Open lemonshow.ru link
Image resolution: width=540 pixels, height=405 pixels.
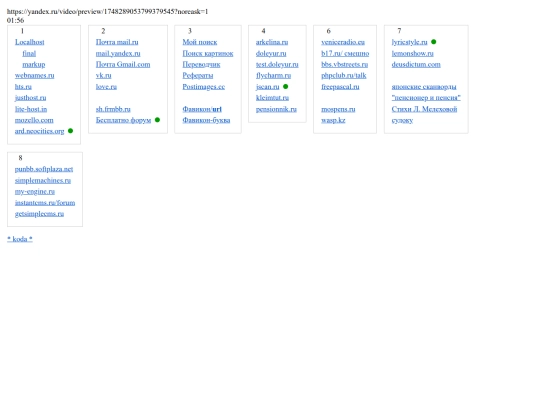pyautogui.click(x=413, y=53)
